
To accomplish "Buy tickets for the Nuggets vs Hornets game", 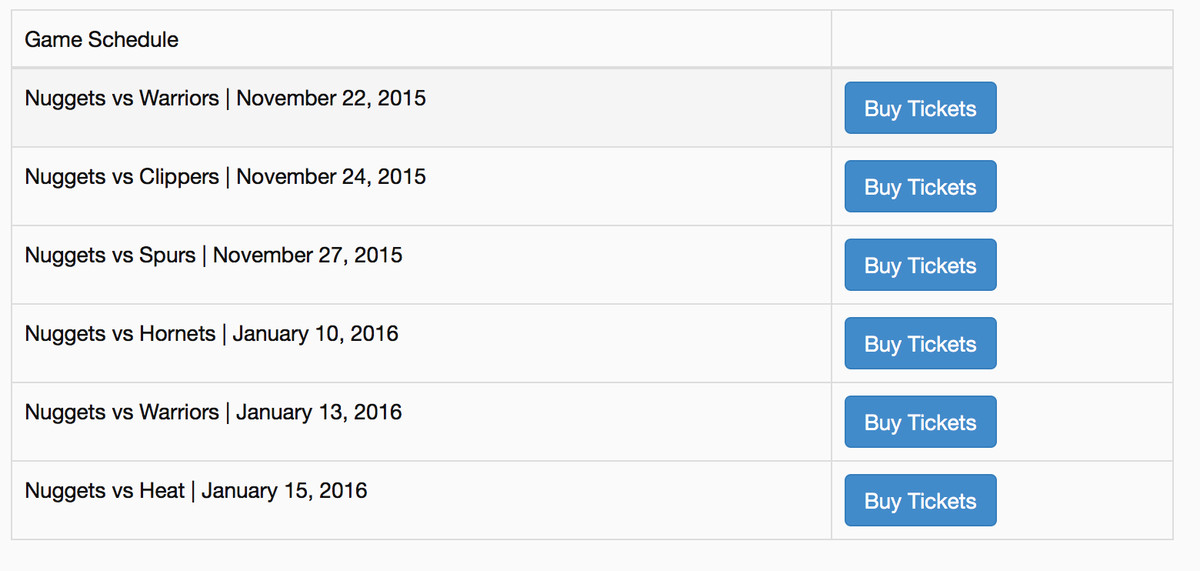I will [920, 343].
